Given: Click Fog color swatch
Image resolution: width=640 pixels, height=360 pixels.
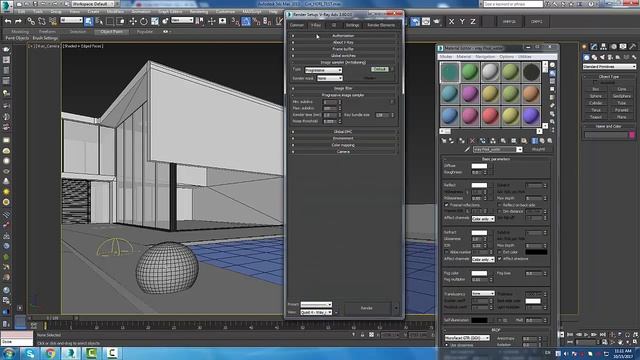Looking at the screenshot, I should (479, 273).
